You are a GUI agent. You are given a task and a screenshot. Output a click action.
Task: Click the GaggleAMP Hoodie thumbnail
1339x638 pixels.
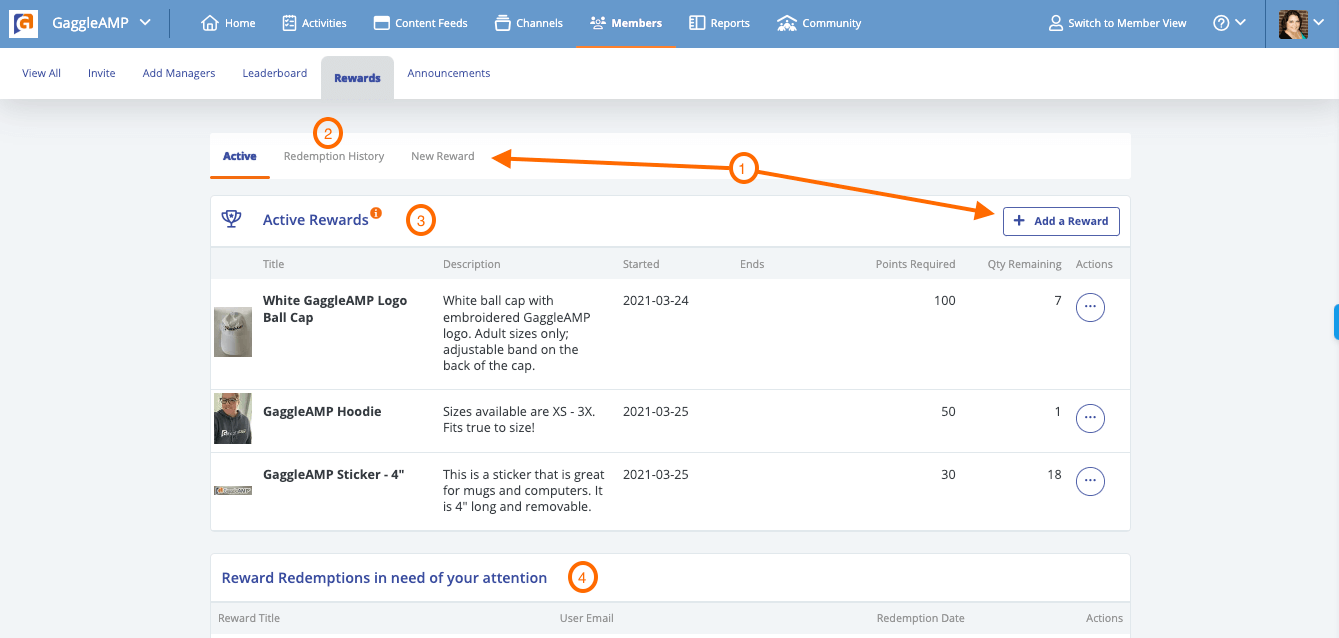click(233, 419)
